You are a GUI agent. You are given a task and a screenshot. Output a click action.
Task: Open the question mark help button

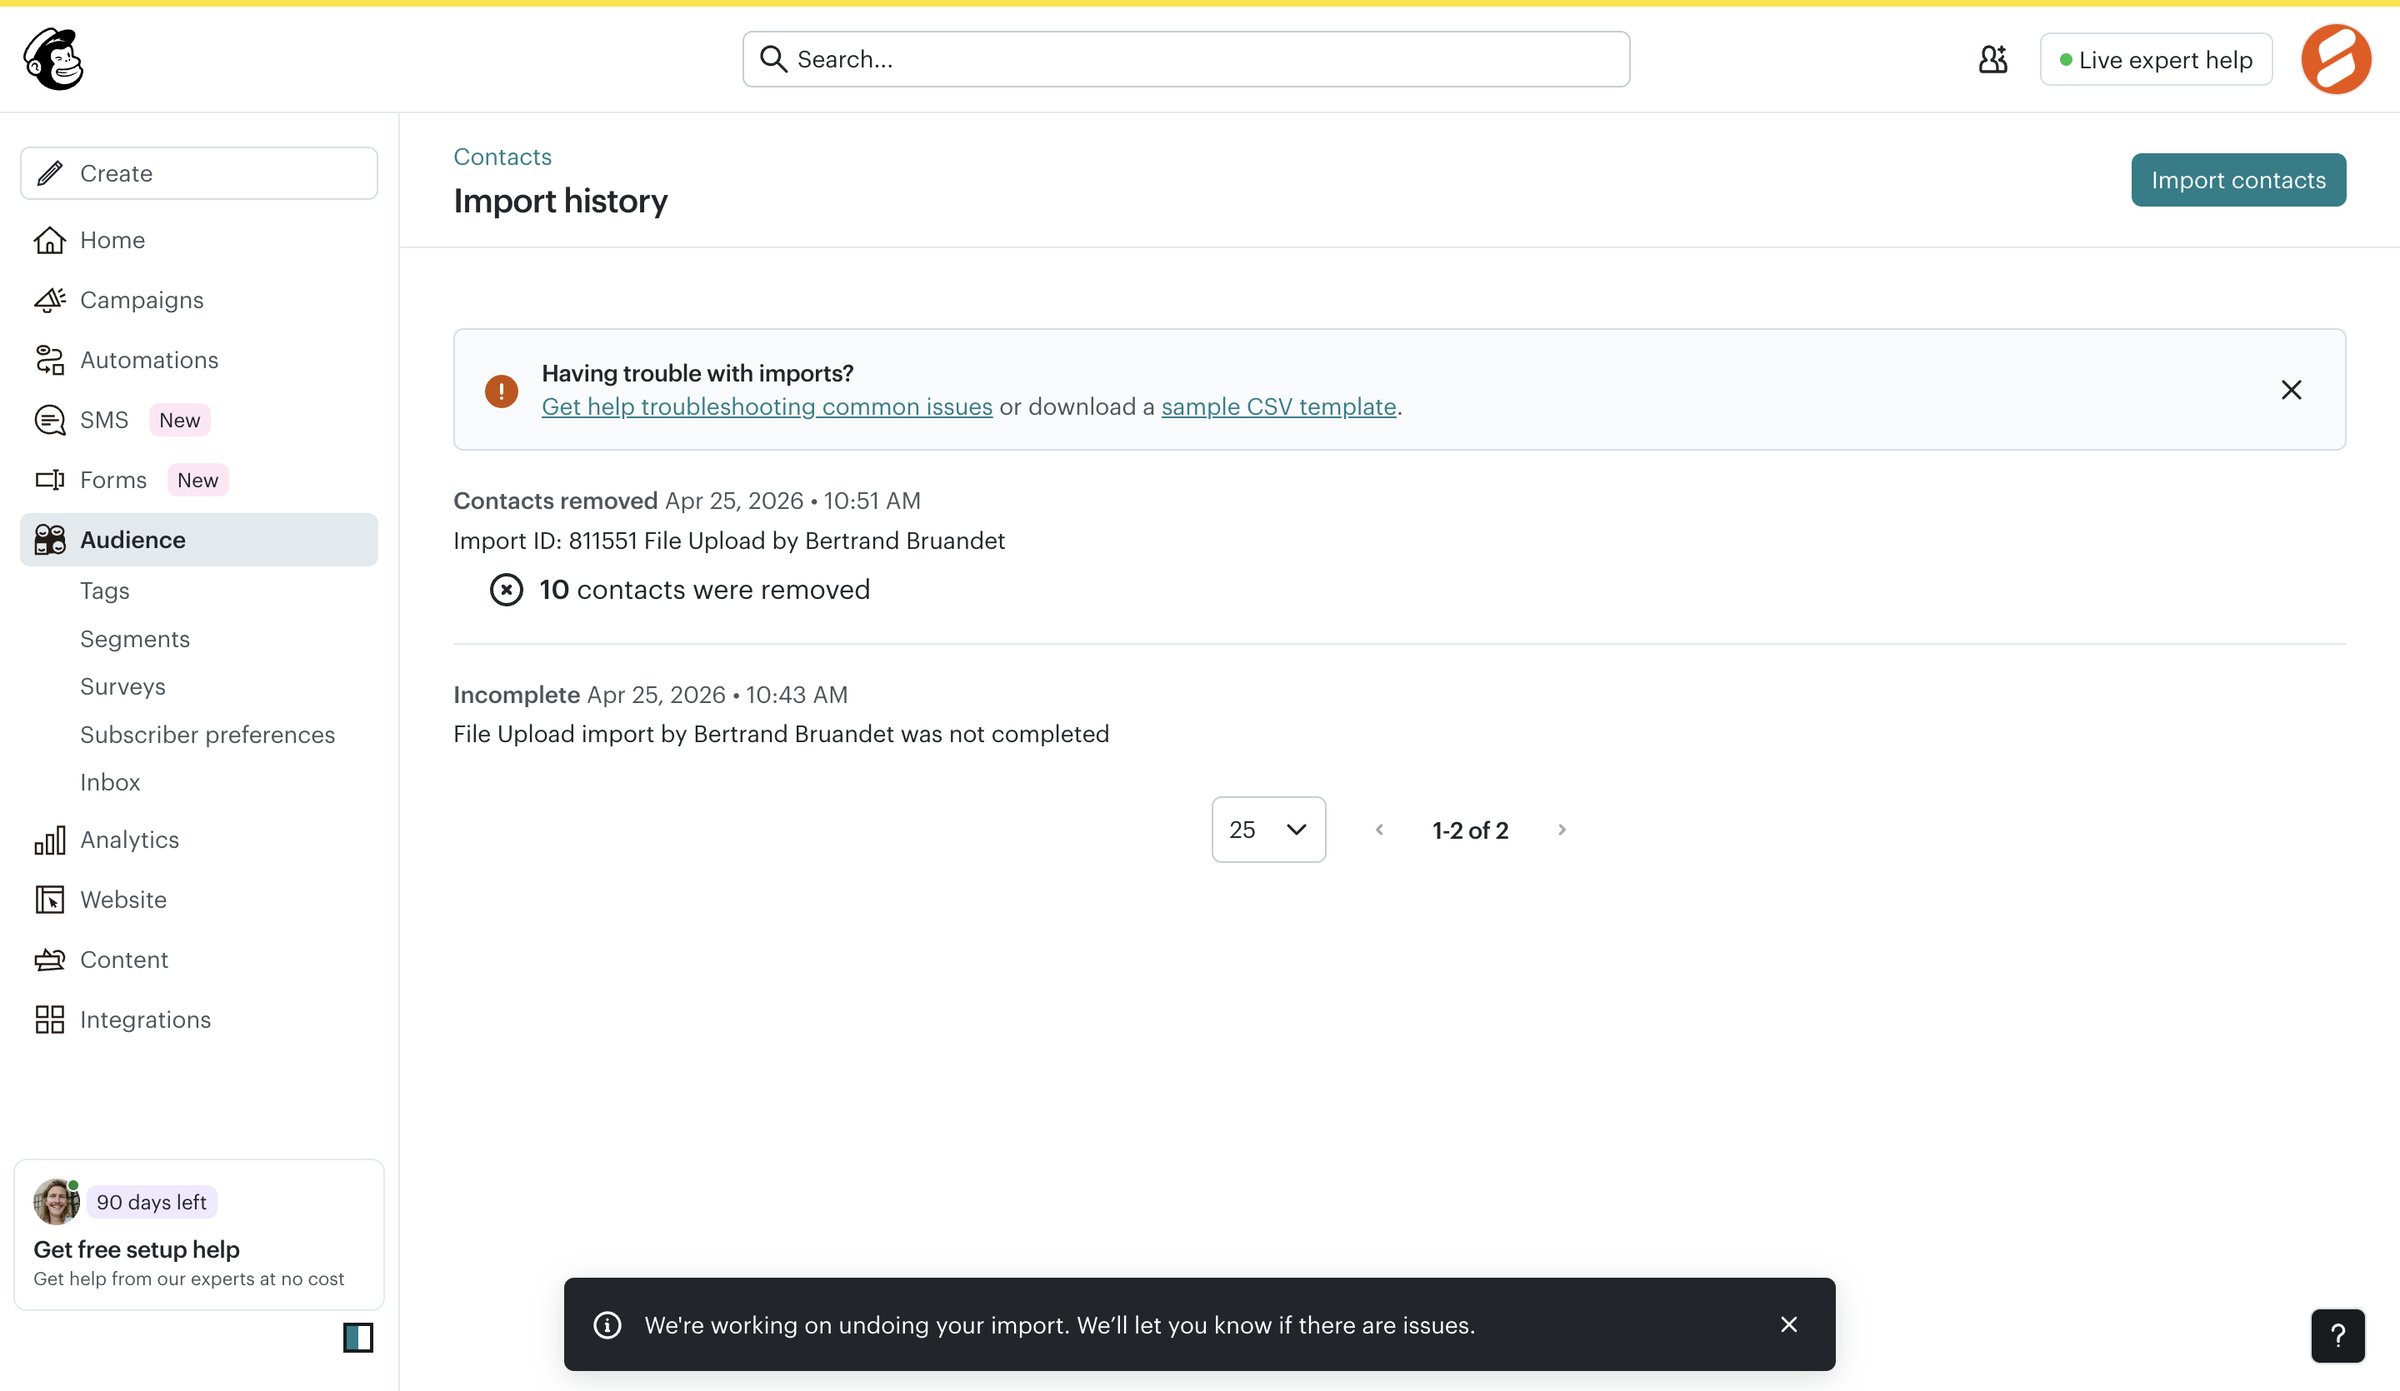2337,1336
